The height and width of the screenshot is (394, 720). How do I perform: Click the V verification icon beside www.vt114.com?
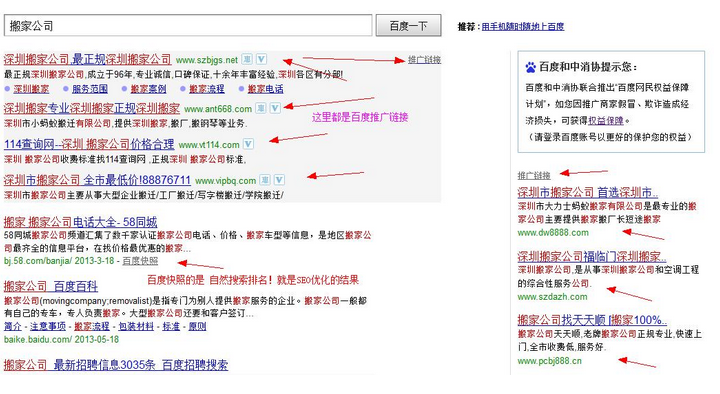tap(248, 144)
